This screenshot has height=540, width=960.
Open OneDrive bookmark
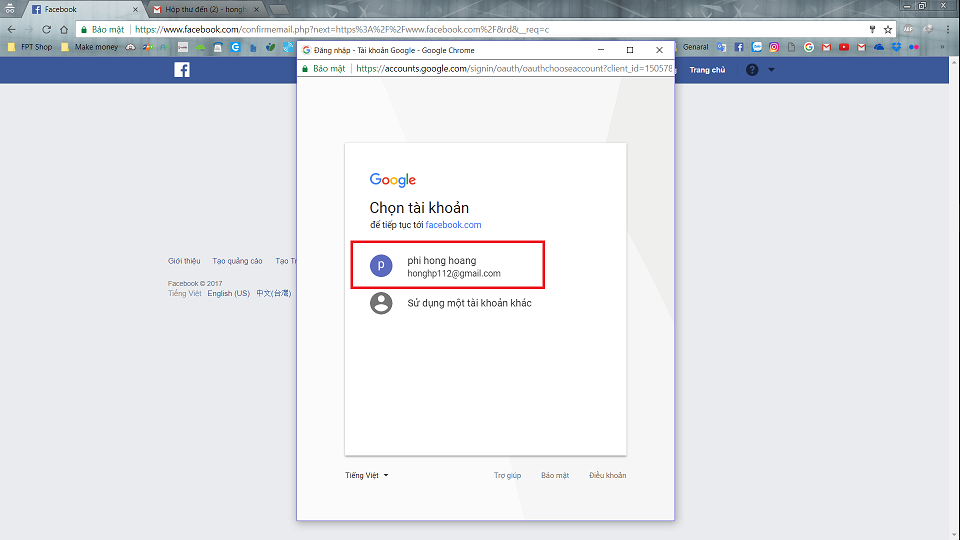(879, 47)
